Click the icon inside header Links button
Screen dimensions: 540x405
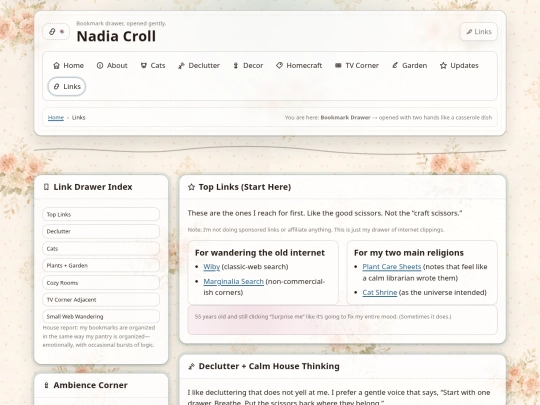[x=469, y=32]
